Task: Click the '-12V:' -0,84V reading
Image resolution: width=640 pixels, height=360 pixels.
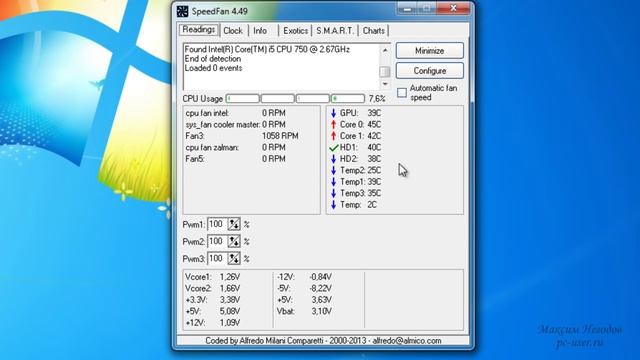Action: (x=304, y=277)
